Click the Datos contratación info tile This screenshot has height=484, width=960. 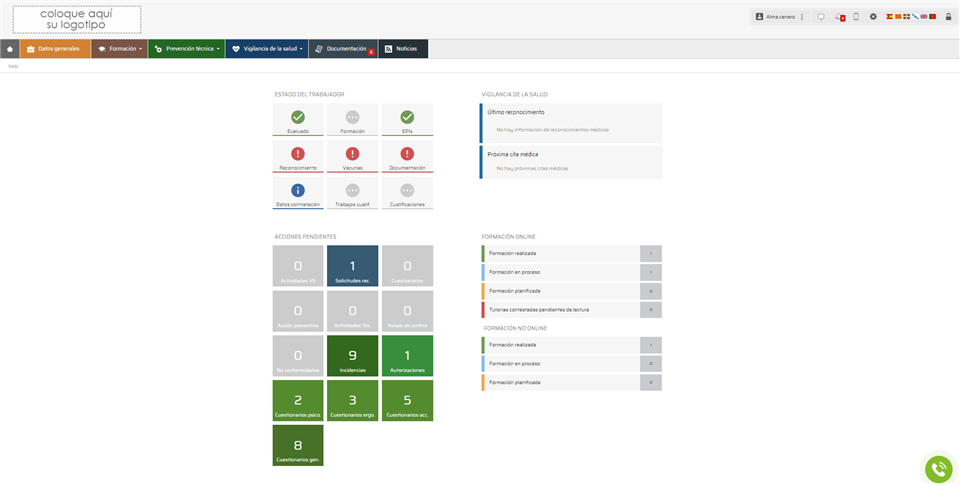[x=298, y=193]
